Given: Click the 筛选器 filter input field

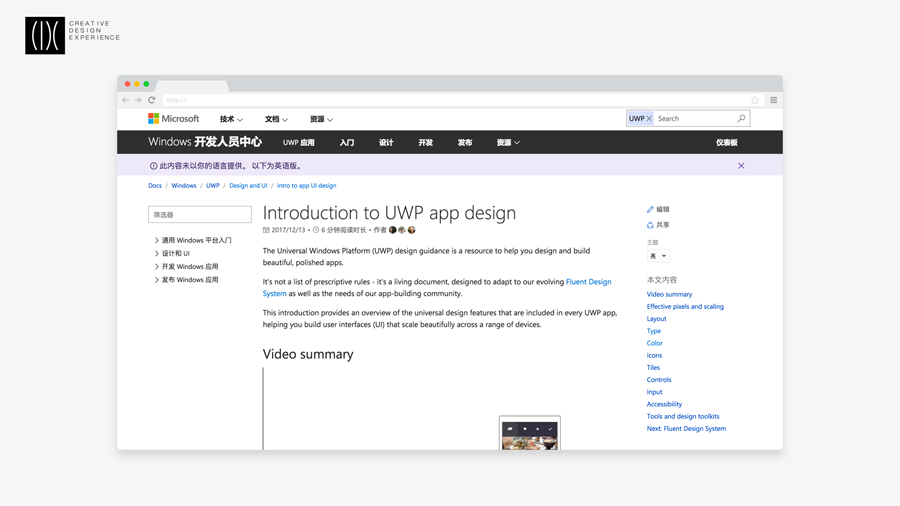Looking at the screenshot, I should coord(200,215).
